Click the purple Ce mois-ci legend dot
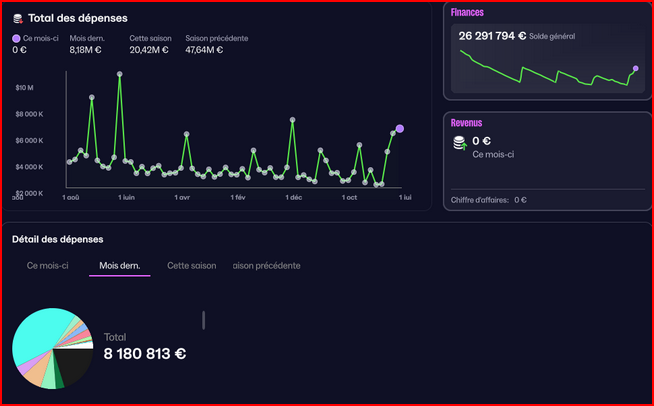The height and width of the screenshot is (406, 654). tap(16, 38)
